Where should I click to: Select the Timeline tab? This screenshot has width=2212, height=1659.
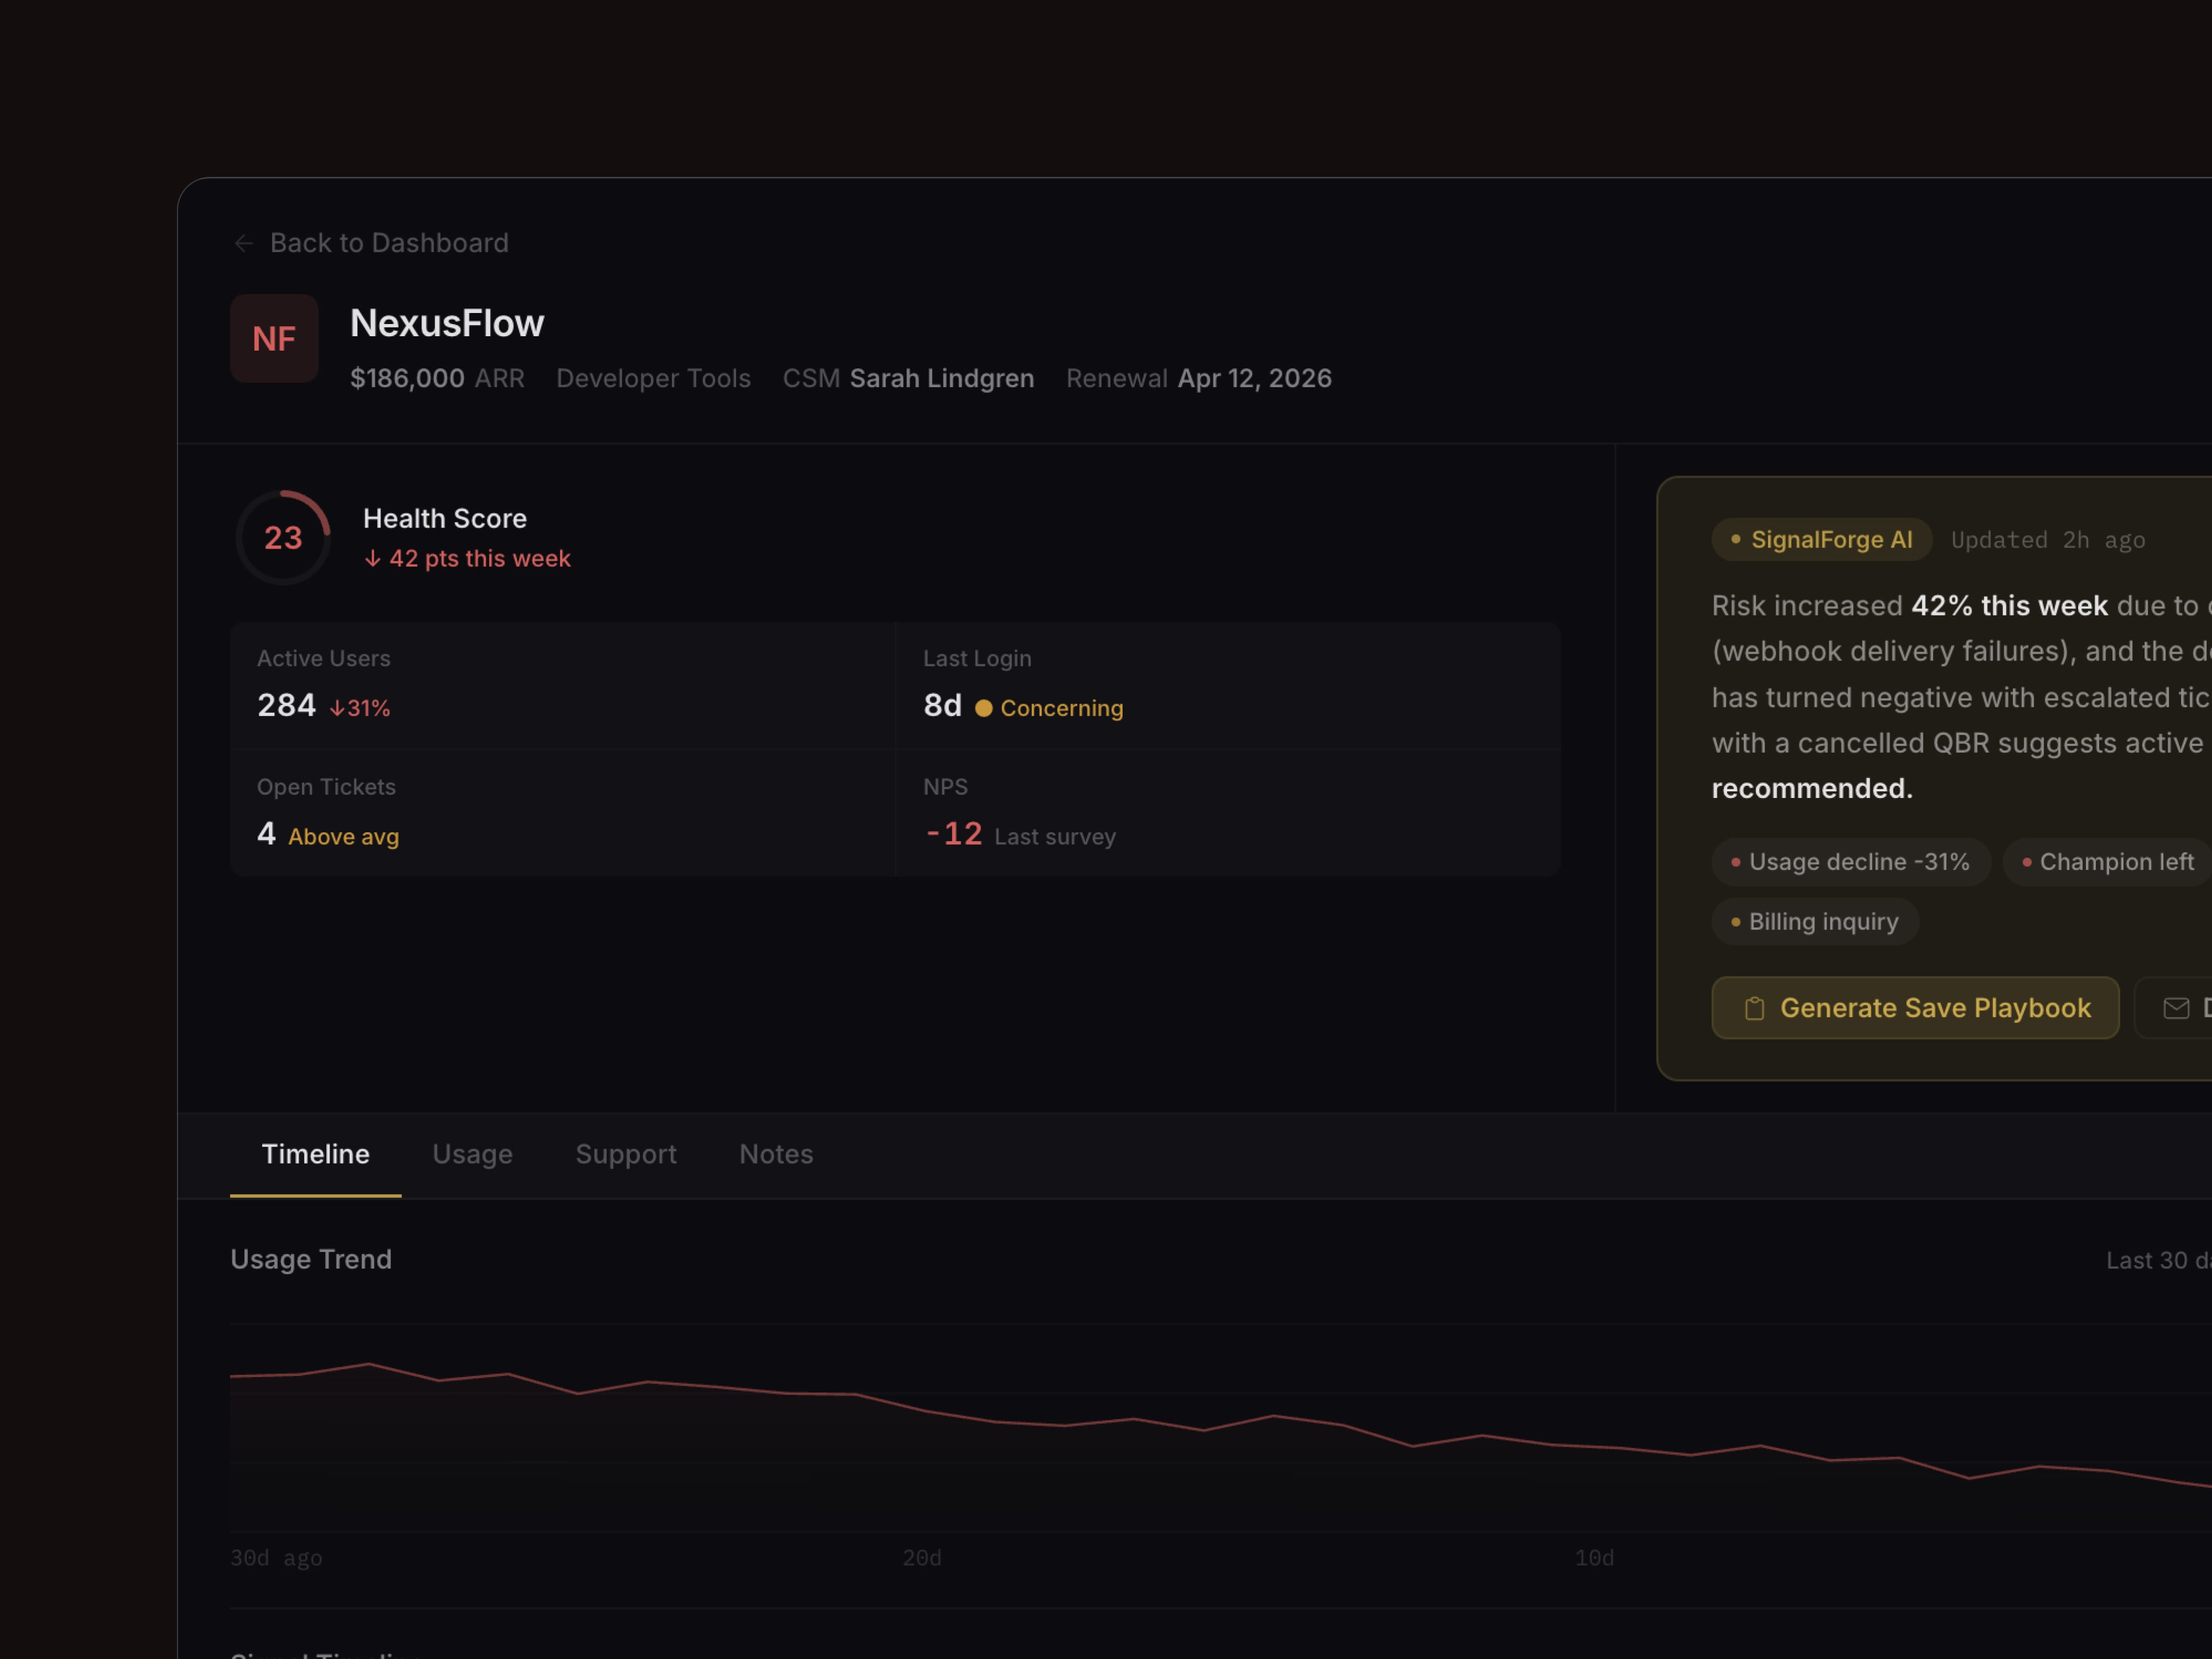pos(315,1154)
